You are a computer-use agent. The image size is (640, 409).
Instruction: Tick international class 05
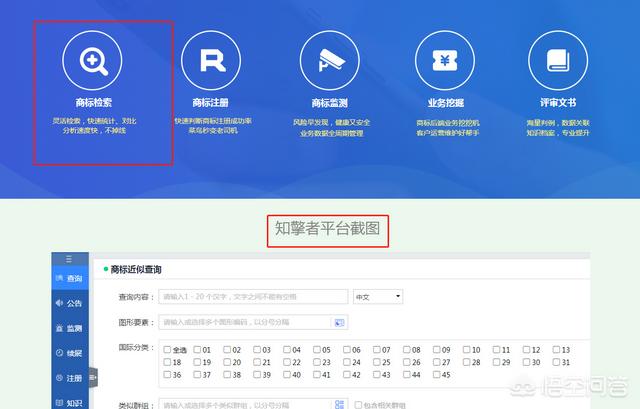point(317,349)
